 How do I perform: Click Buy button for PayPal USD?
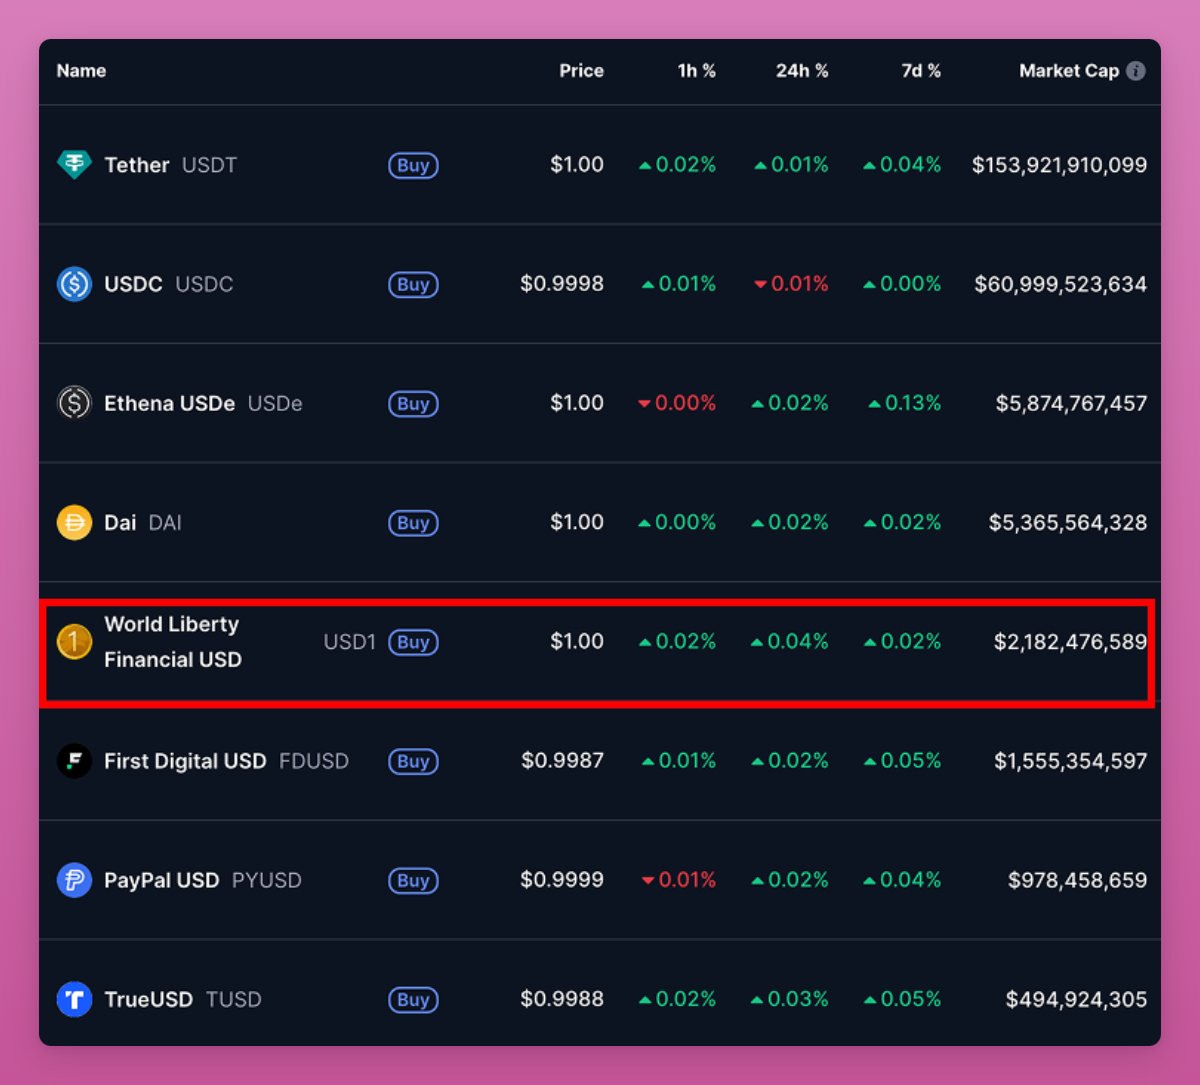tap(413, 880)
